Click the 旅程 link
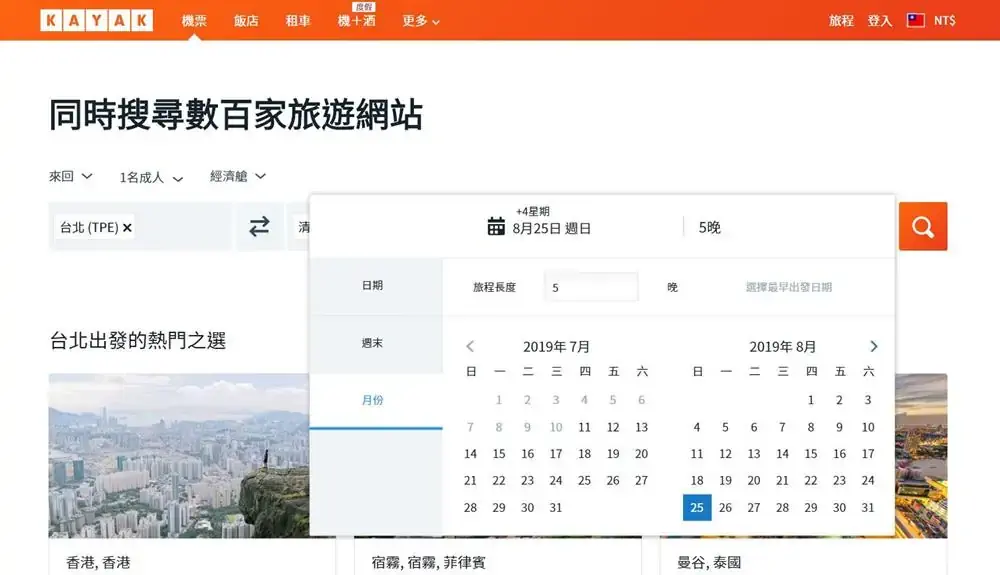Viewport: 1000px width, 575px height. click(841, 20)
